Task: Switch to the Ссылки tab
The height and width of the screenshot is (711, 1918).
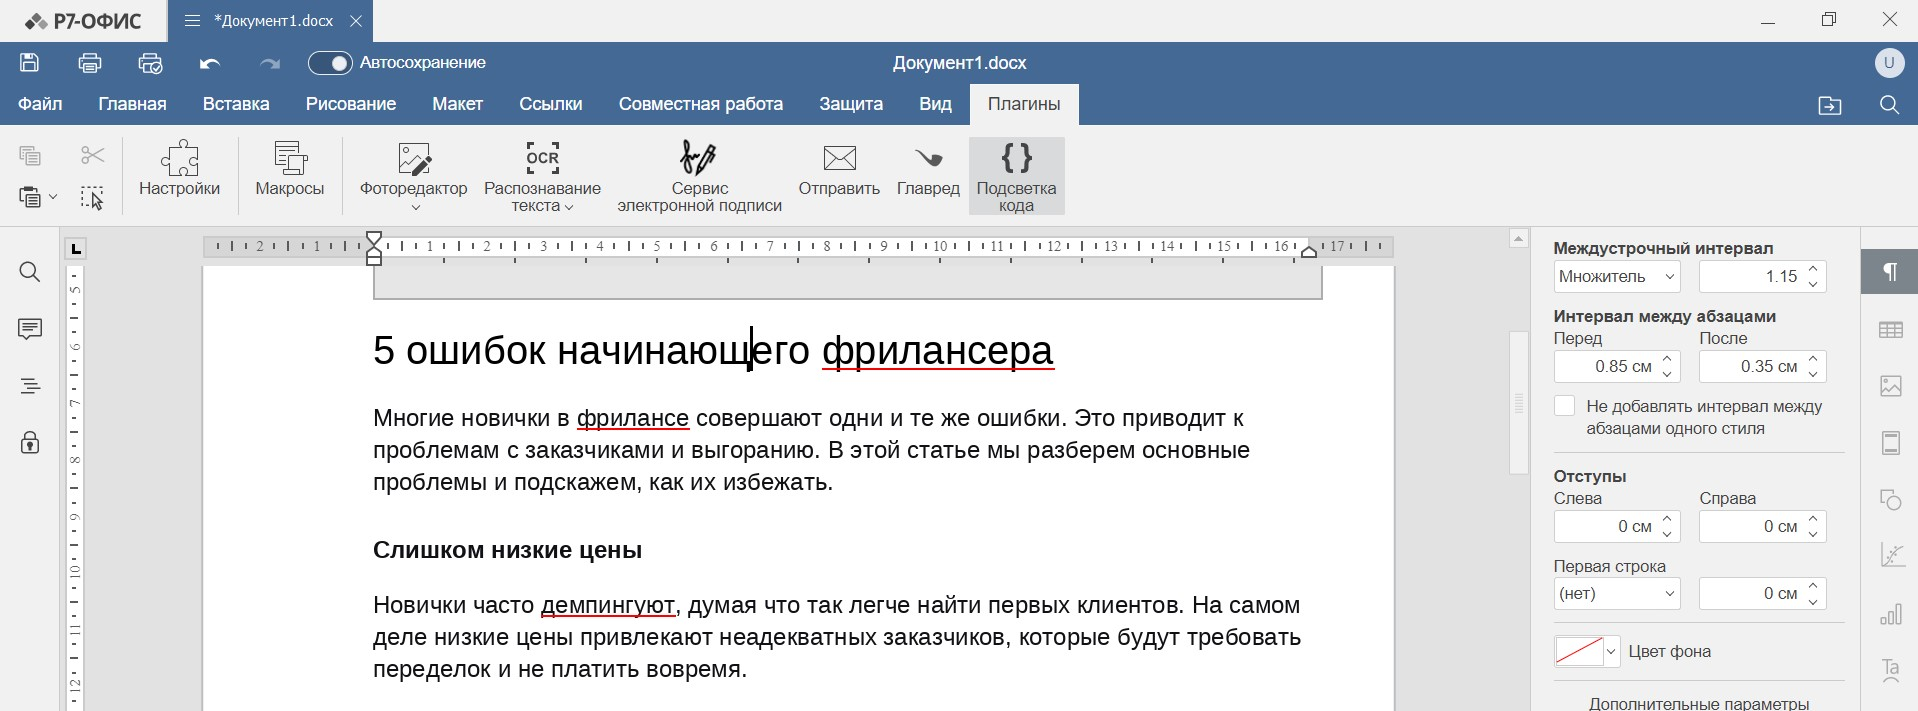Action: pyautogui.click(x=551, y=104)
